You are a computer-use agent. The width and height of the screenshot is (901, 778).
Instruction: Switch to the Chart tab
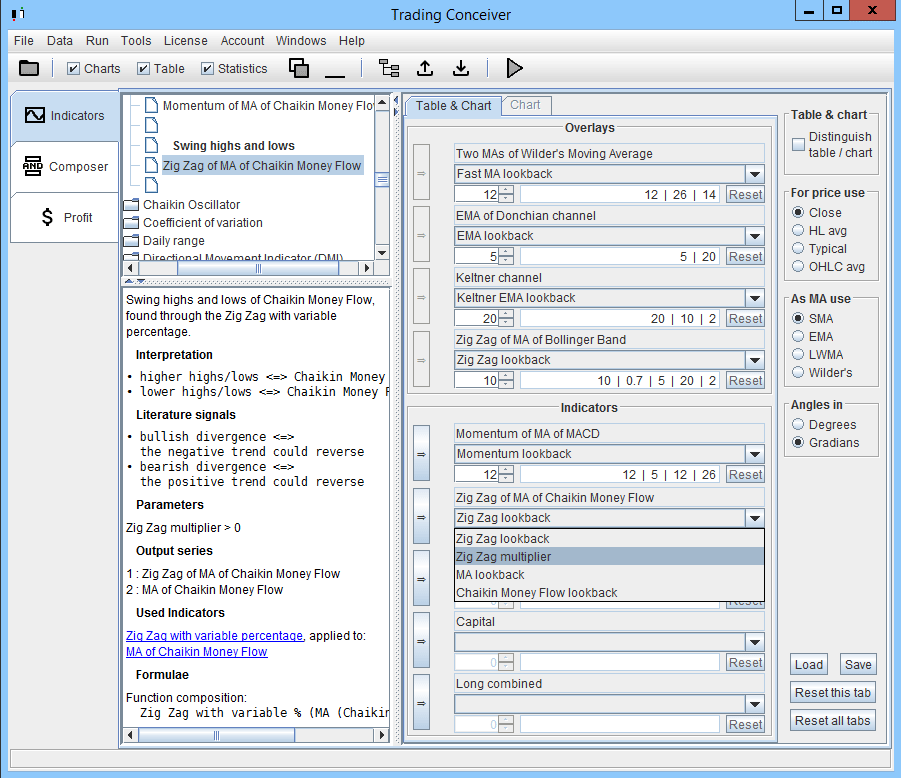(525, 105)
